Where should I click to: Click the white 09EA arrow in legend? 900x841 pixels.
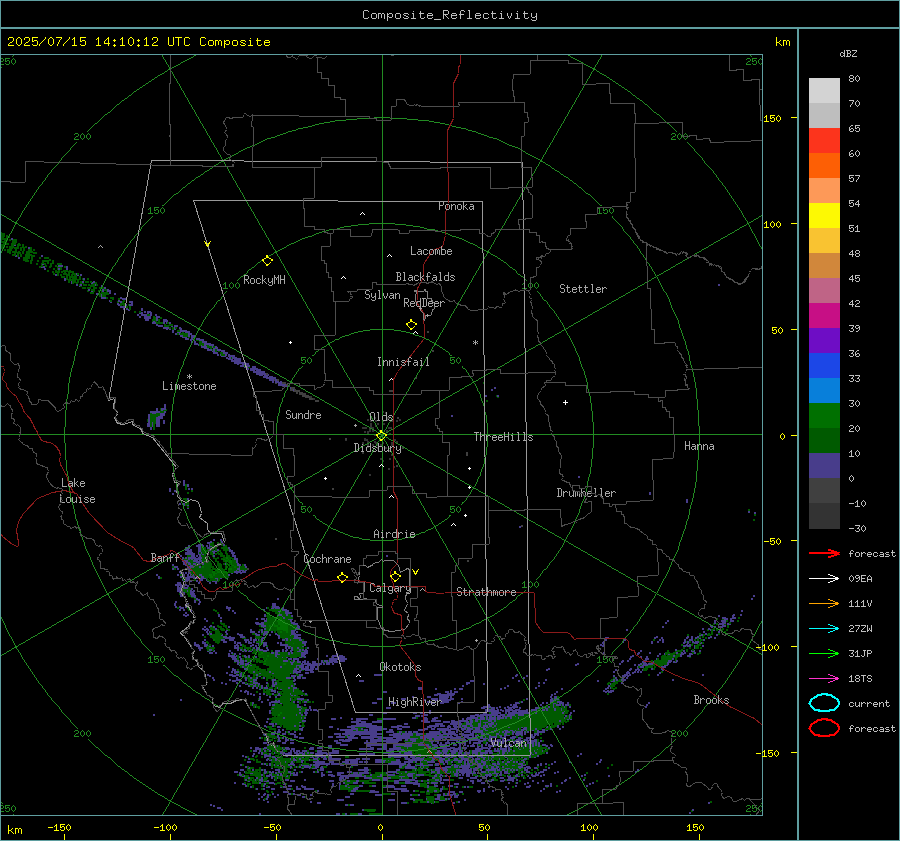click(824, 579)
